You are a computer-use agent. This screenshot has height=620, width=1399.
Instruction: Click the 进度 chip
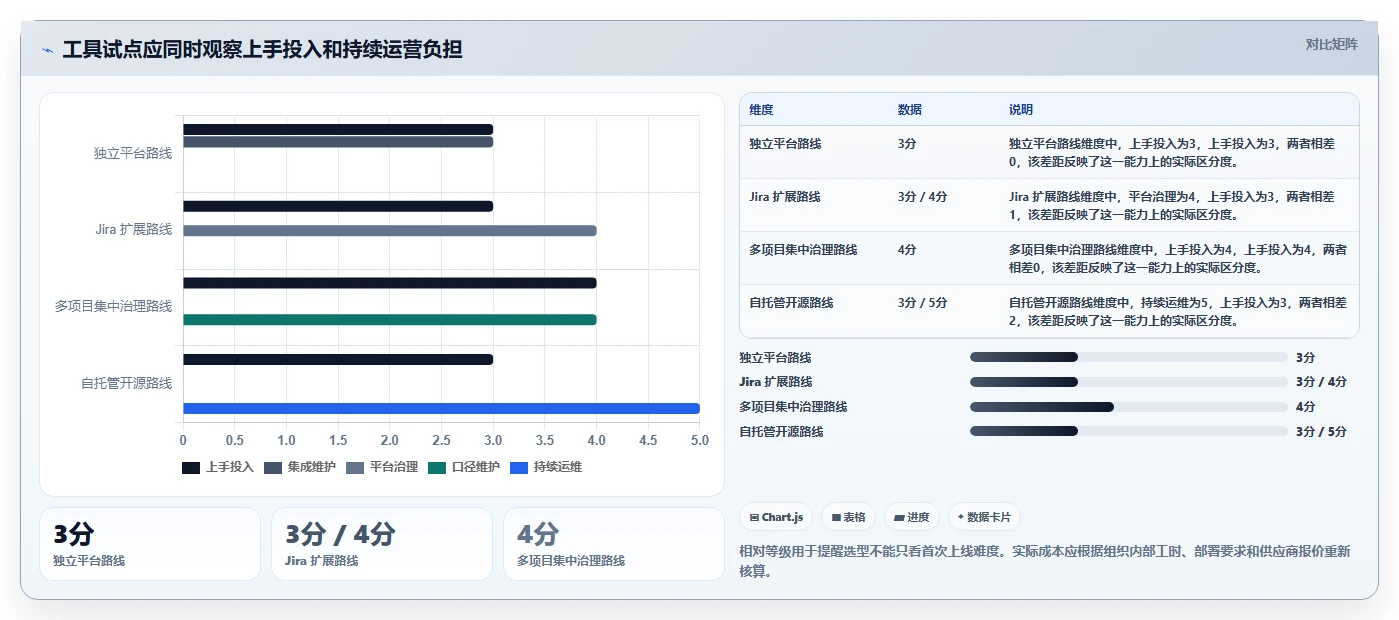click(912, 517)
